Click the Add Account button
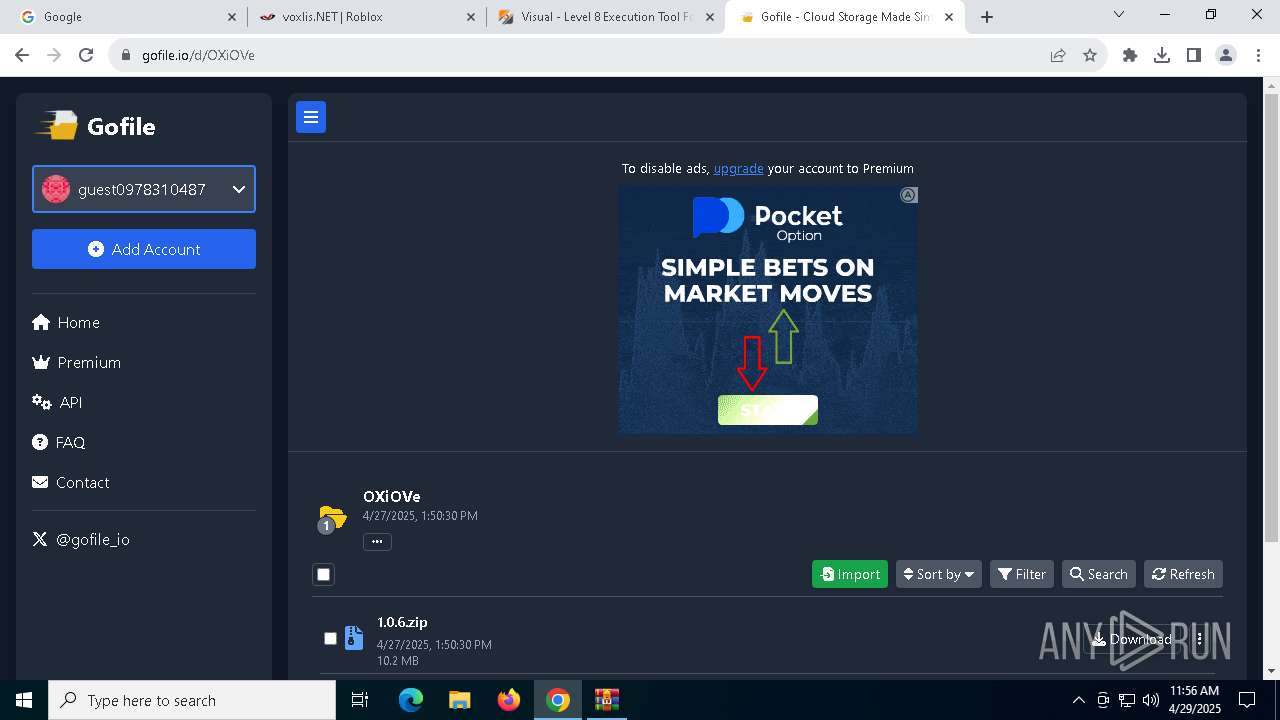Image resolution: width=1280 pixels, height=720 pixels. (144, 249)
